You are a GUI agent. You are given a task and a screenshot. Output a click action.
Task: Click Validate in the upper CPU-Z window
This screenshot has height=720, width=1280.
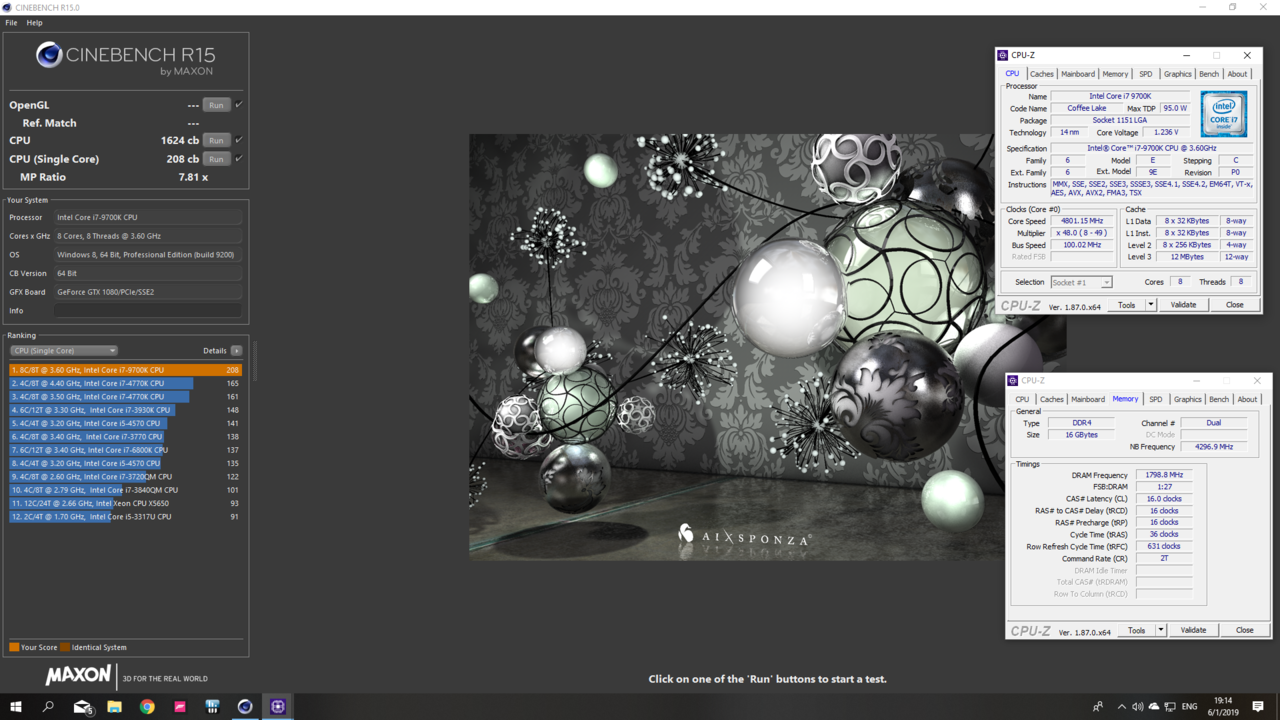pyautogui.click(x=1183, y=305)
